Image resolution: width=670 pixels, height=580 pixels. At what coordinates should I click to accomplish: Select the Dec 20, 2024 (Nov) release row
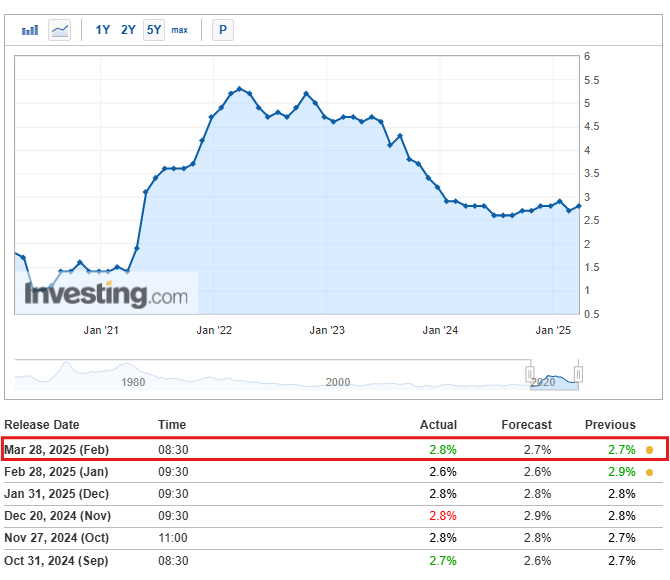click(x=333, y=516)
